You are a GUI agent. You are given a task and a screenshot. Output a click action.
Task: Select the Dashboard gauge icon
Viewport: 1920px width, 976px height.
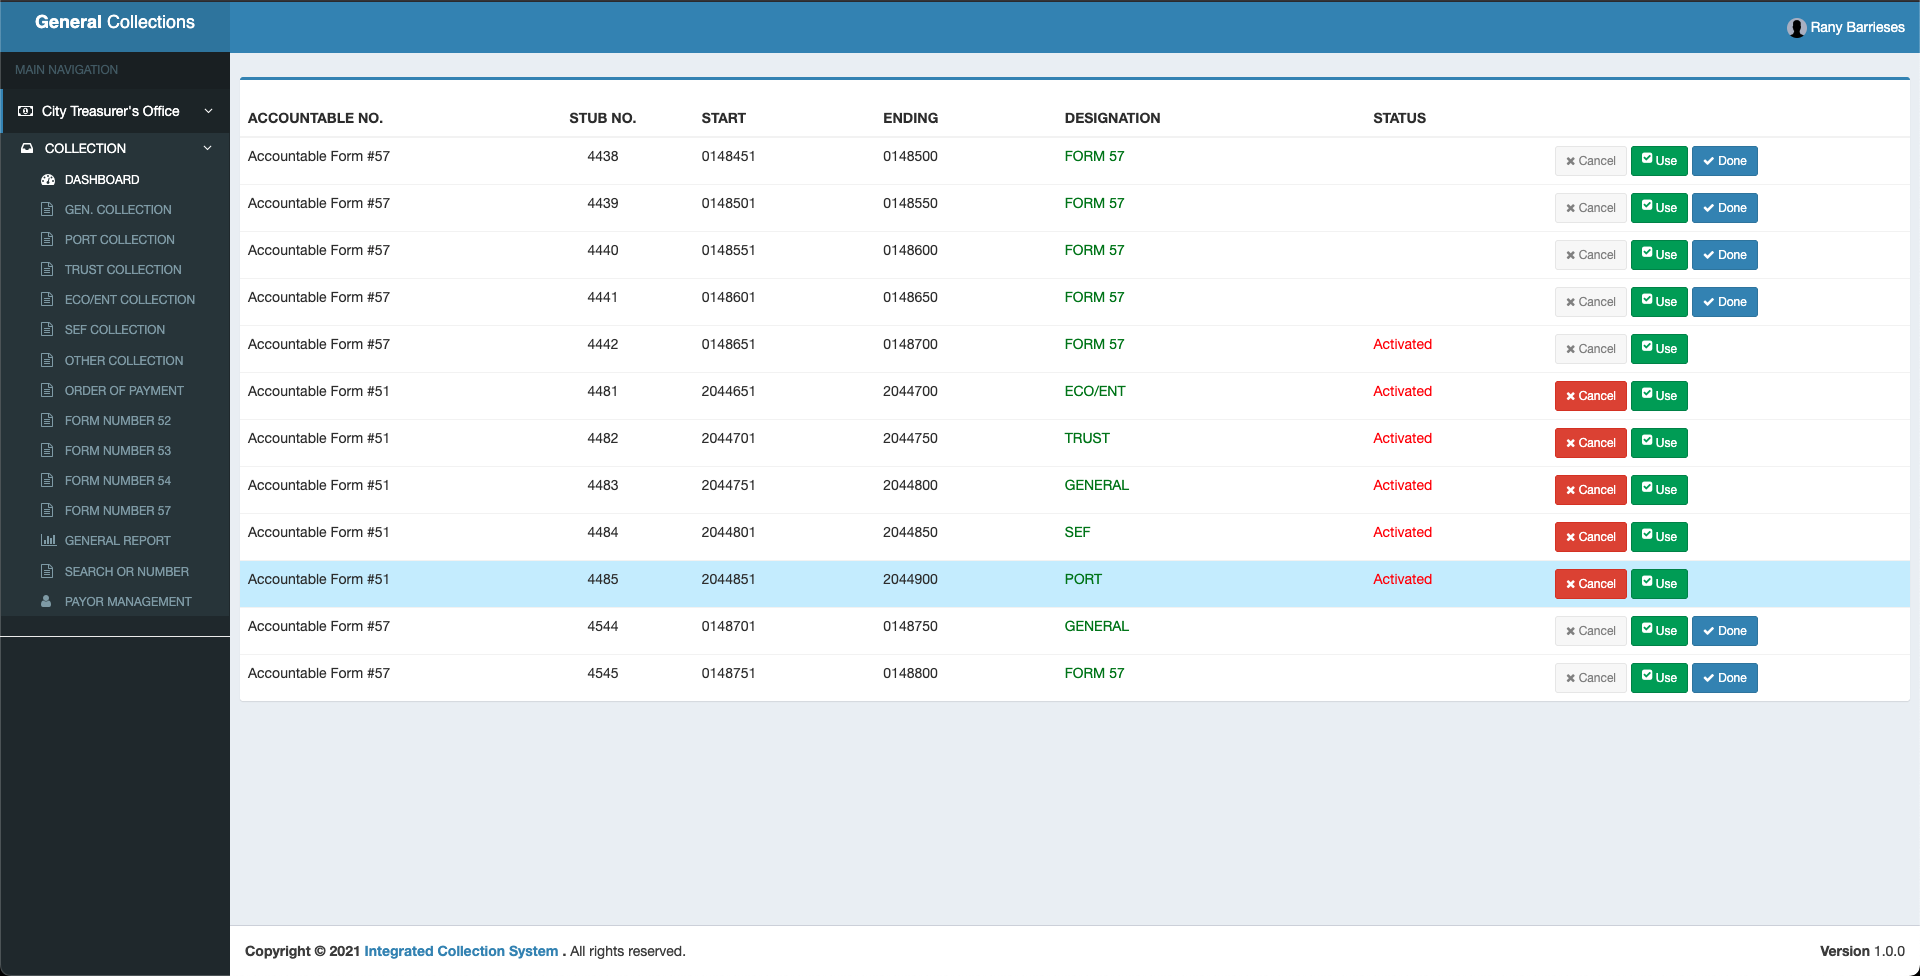click(48, 180)
